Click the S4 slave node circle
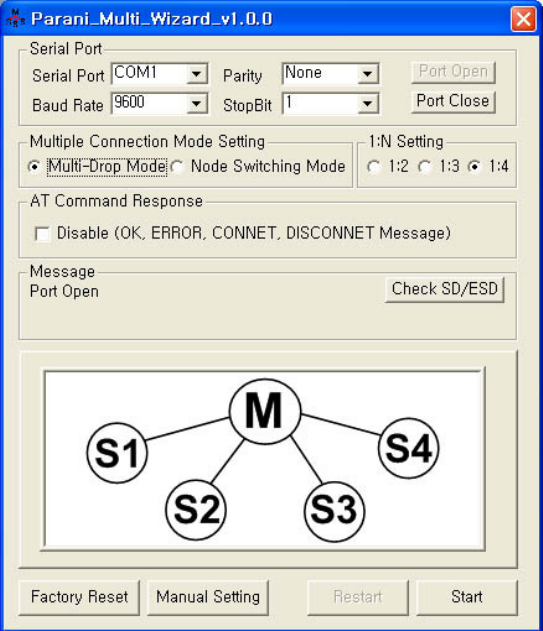 pos(409,448)
